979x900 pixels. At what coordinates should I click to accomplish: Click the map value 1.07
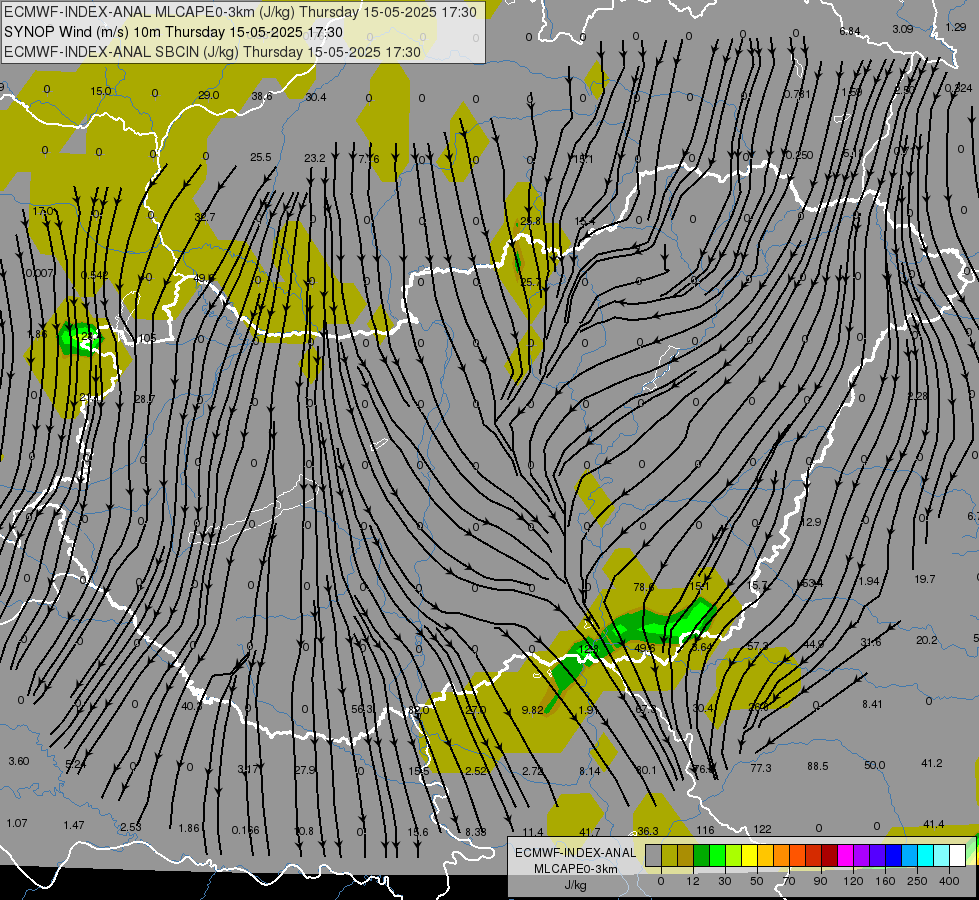[x=17, y=823]
